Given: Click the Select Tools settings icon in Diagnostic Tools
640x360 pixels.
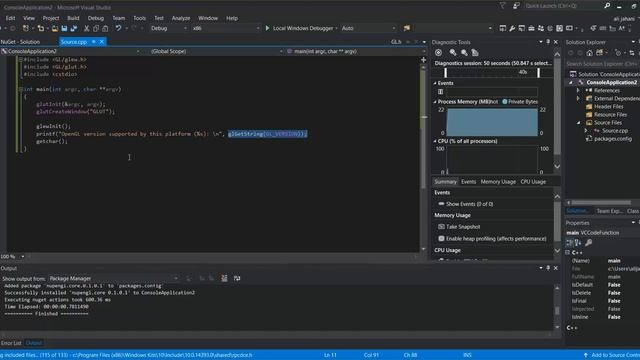Looking at the screenshot, I should (438, 52).
